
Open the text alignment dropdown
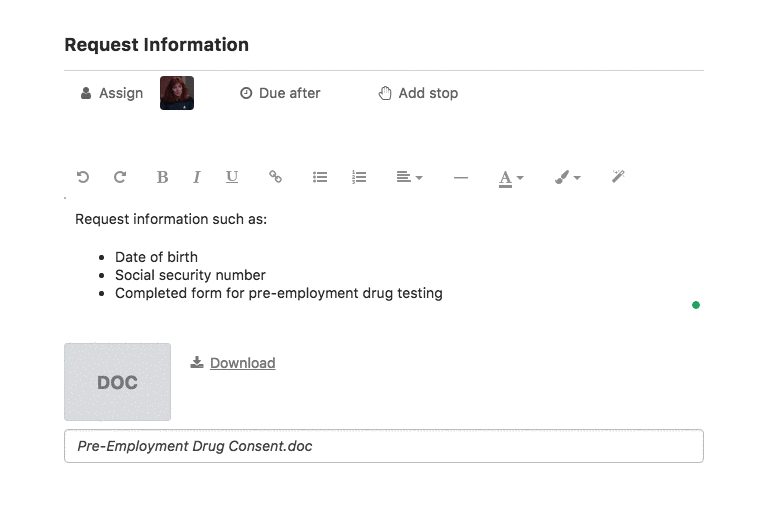click(409, 177)
